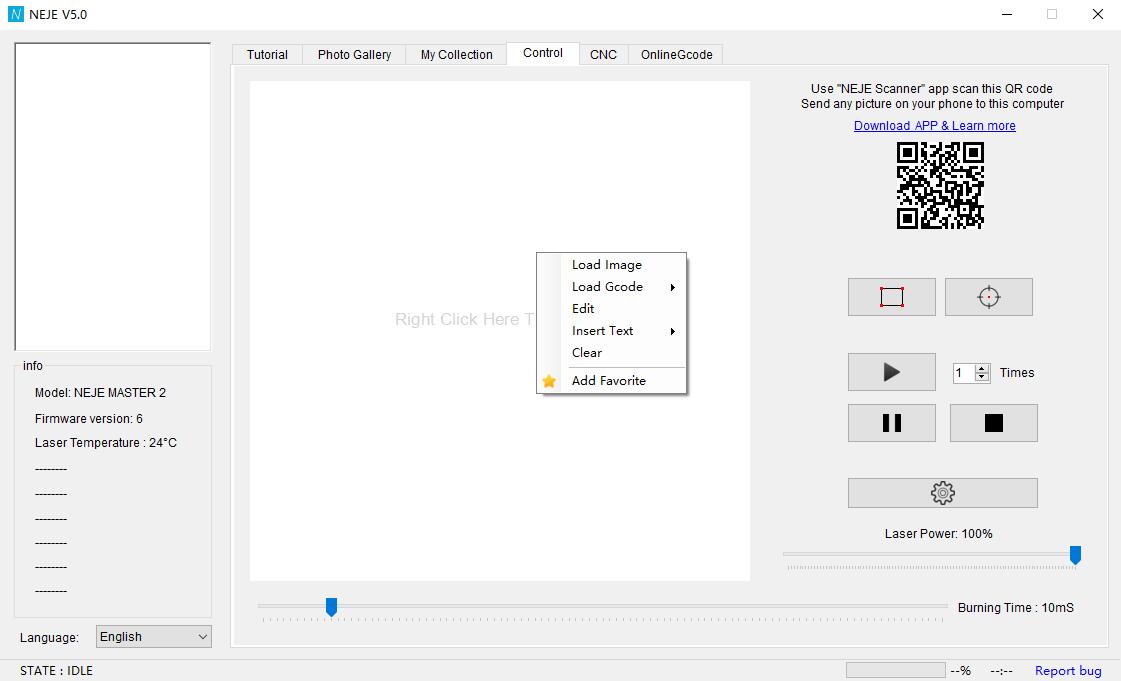Select the Control tab
1121x681 pixels.
point(543,53)
